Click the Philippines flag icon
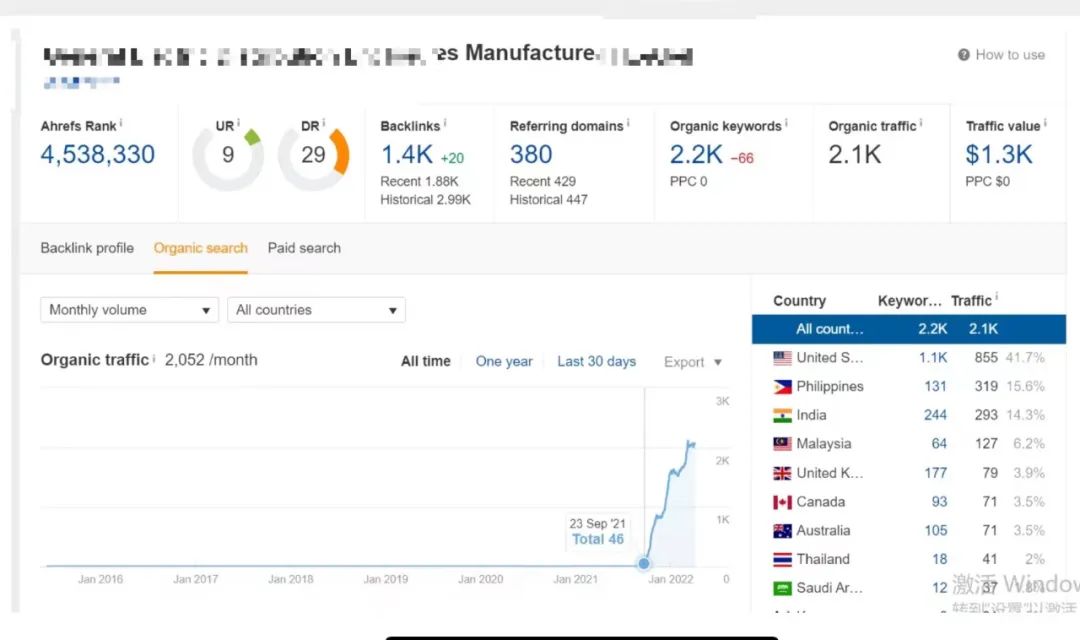Screen dimensions: 1080x640 (x=782, y=387)
